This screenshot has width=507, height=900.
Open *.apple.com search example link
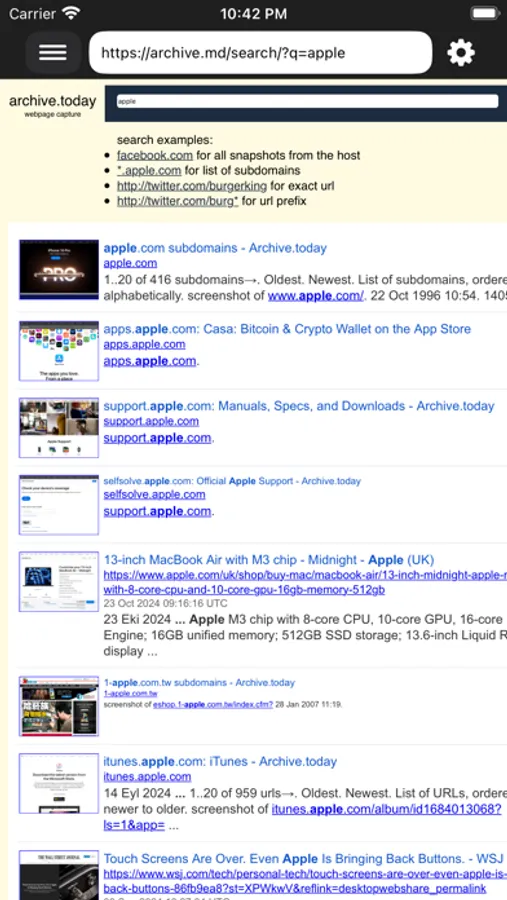pos(149,170)
